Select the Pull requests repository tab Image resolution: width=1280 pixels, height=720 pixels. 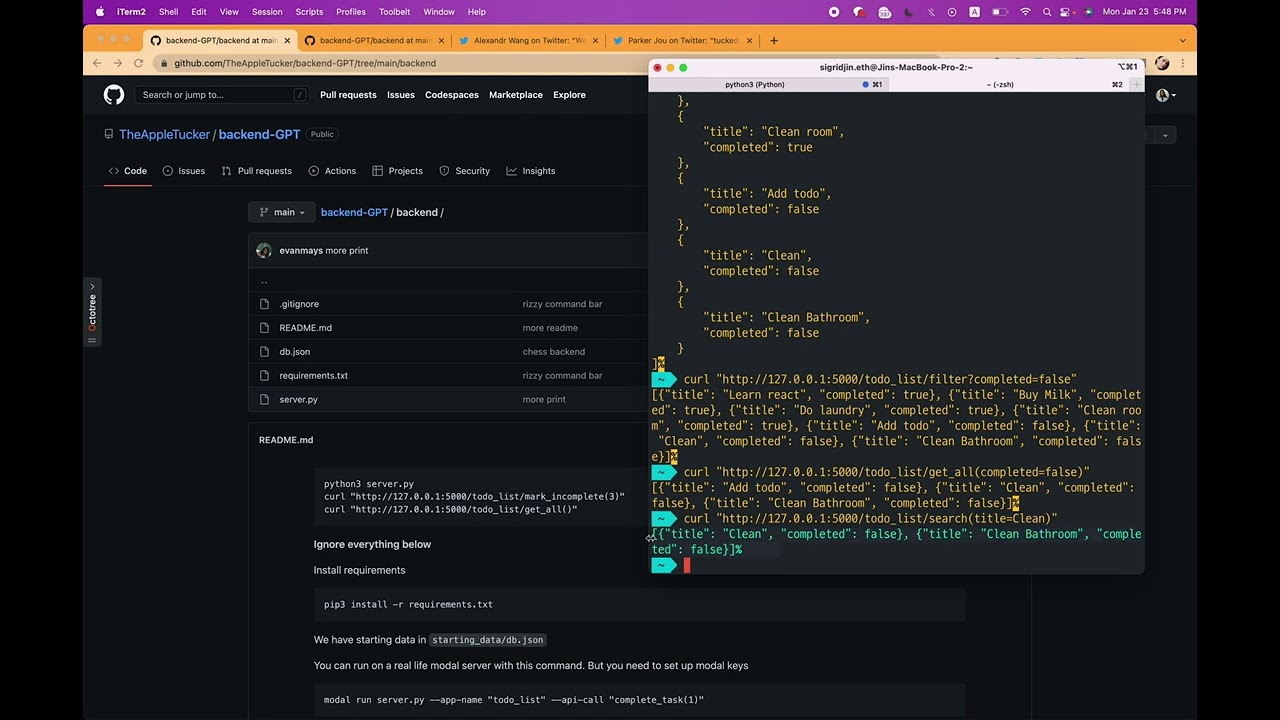[257, 171]
